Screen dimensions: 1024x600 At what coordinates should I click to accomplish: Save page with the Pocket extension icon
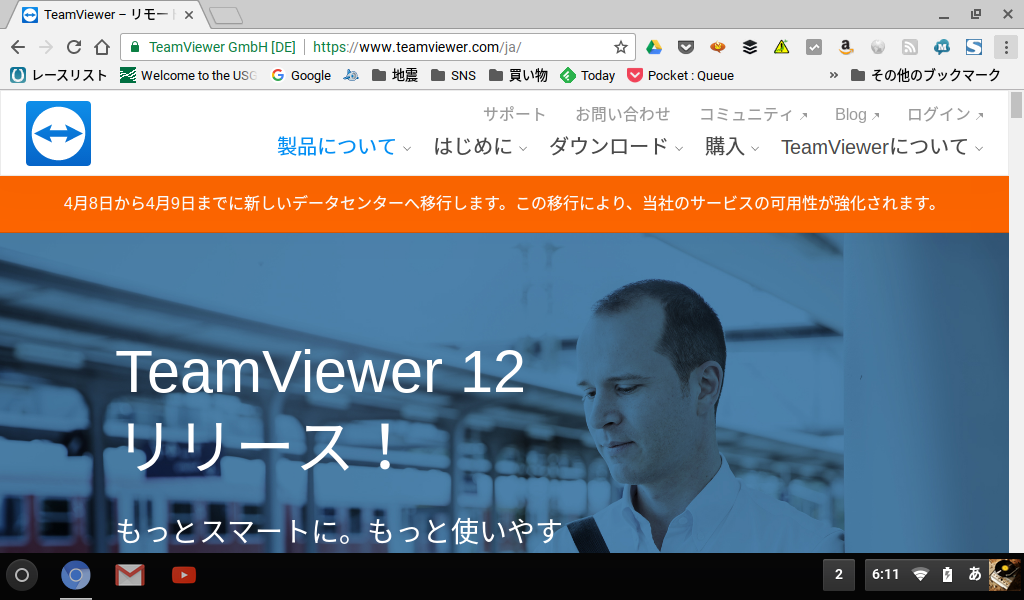(x=686, y=47)
